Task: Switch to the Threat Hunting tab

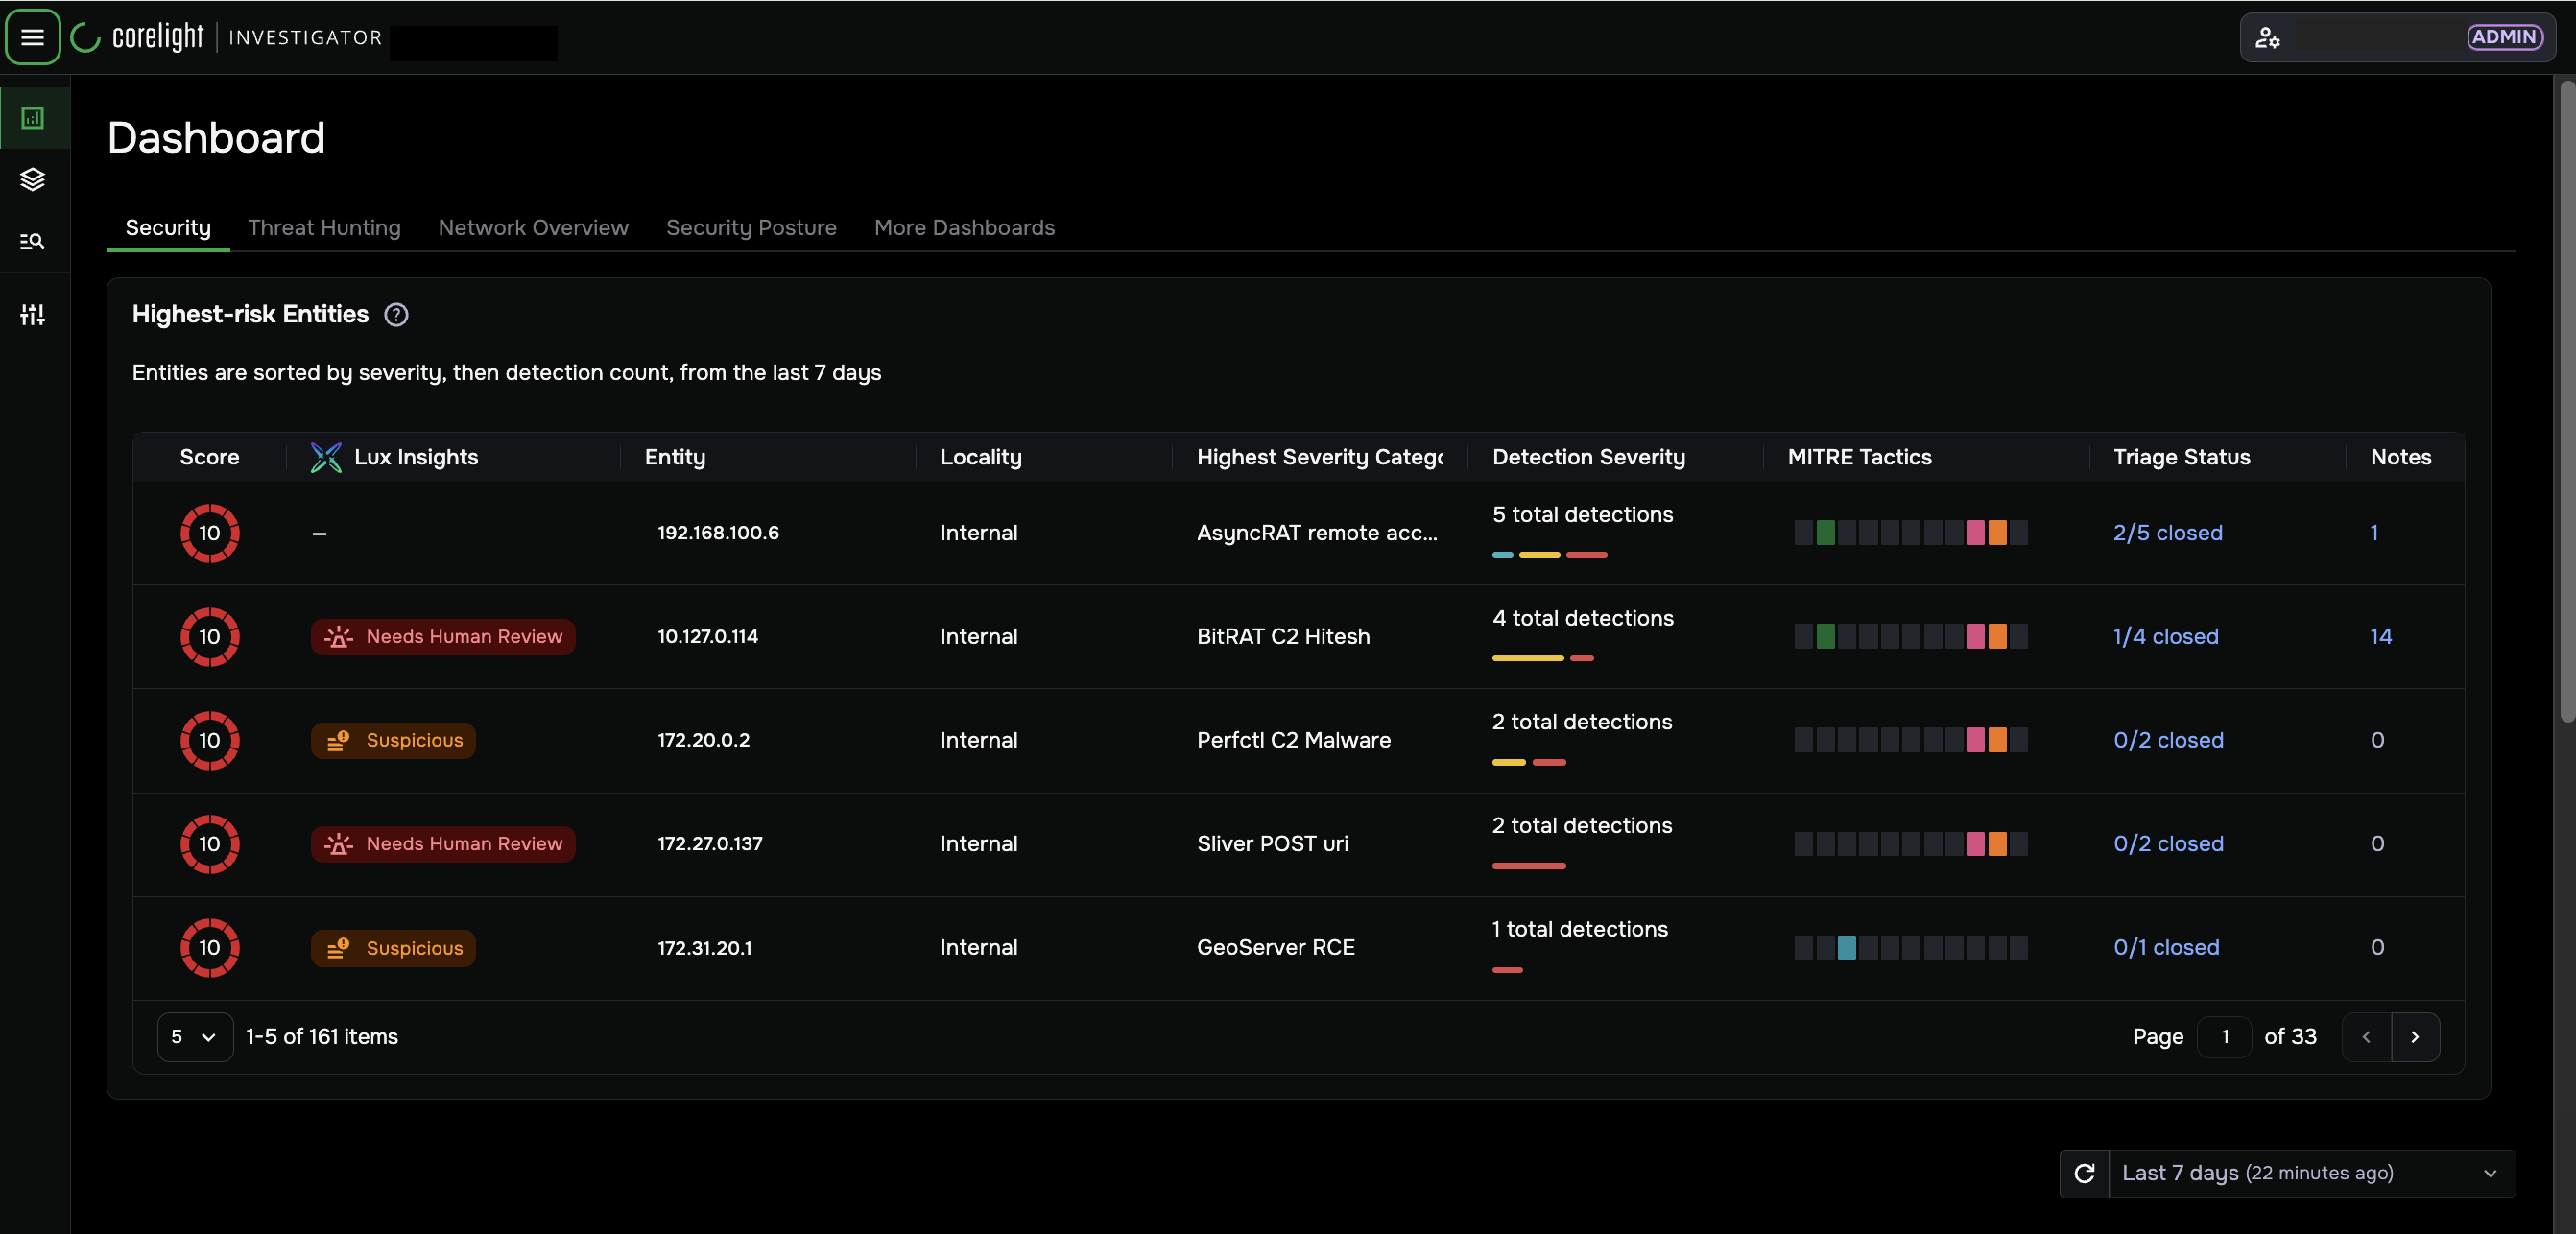Action: 324,228
